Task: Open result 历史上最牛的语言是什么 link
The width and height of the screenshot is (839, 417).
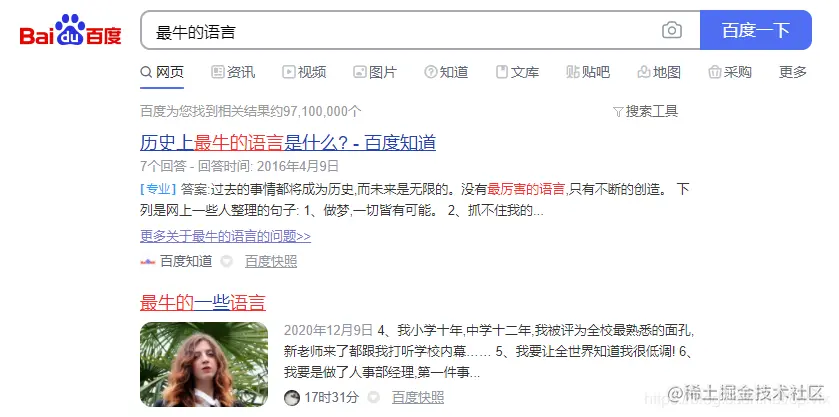Action: 288,143
